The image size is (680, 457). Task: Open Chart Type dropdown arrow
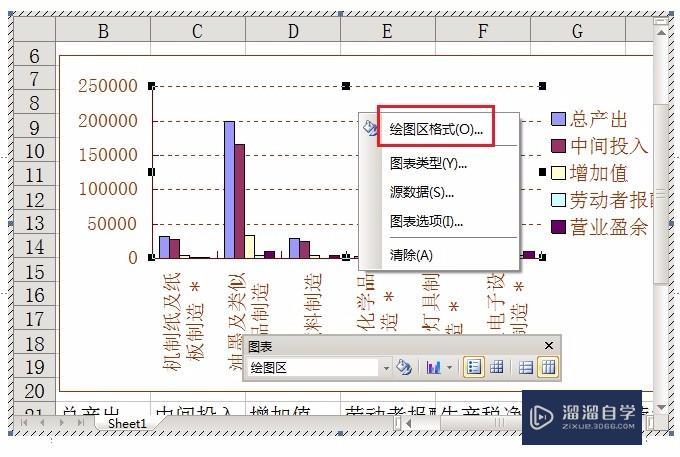[x=449, y=368]
